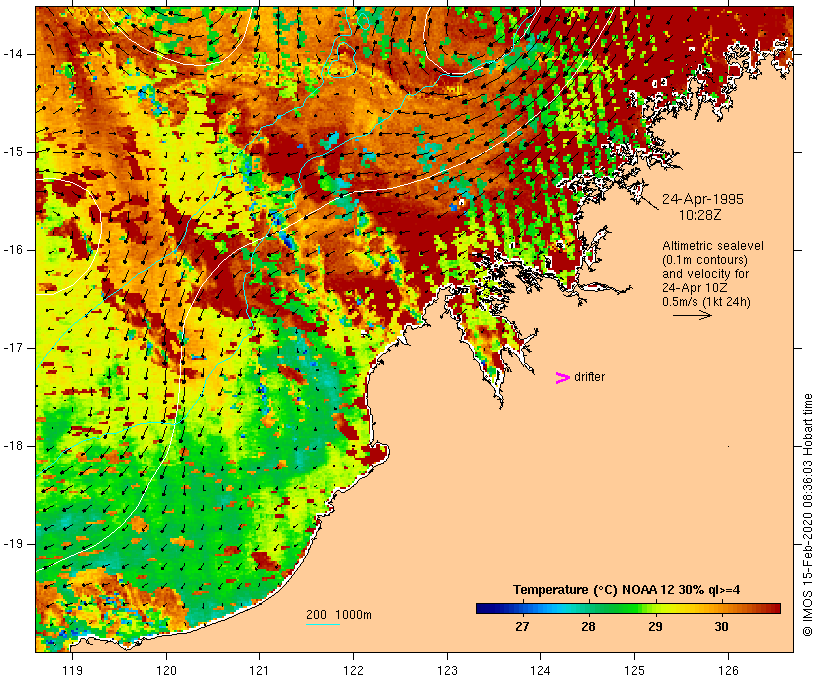
Task: Click the latitude axis label '-14'
Action: 12,54
